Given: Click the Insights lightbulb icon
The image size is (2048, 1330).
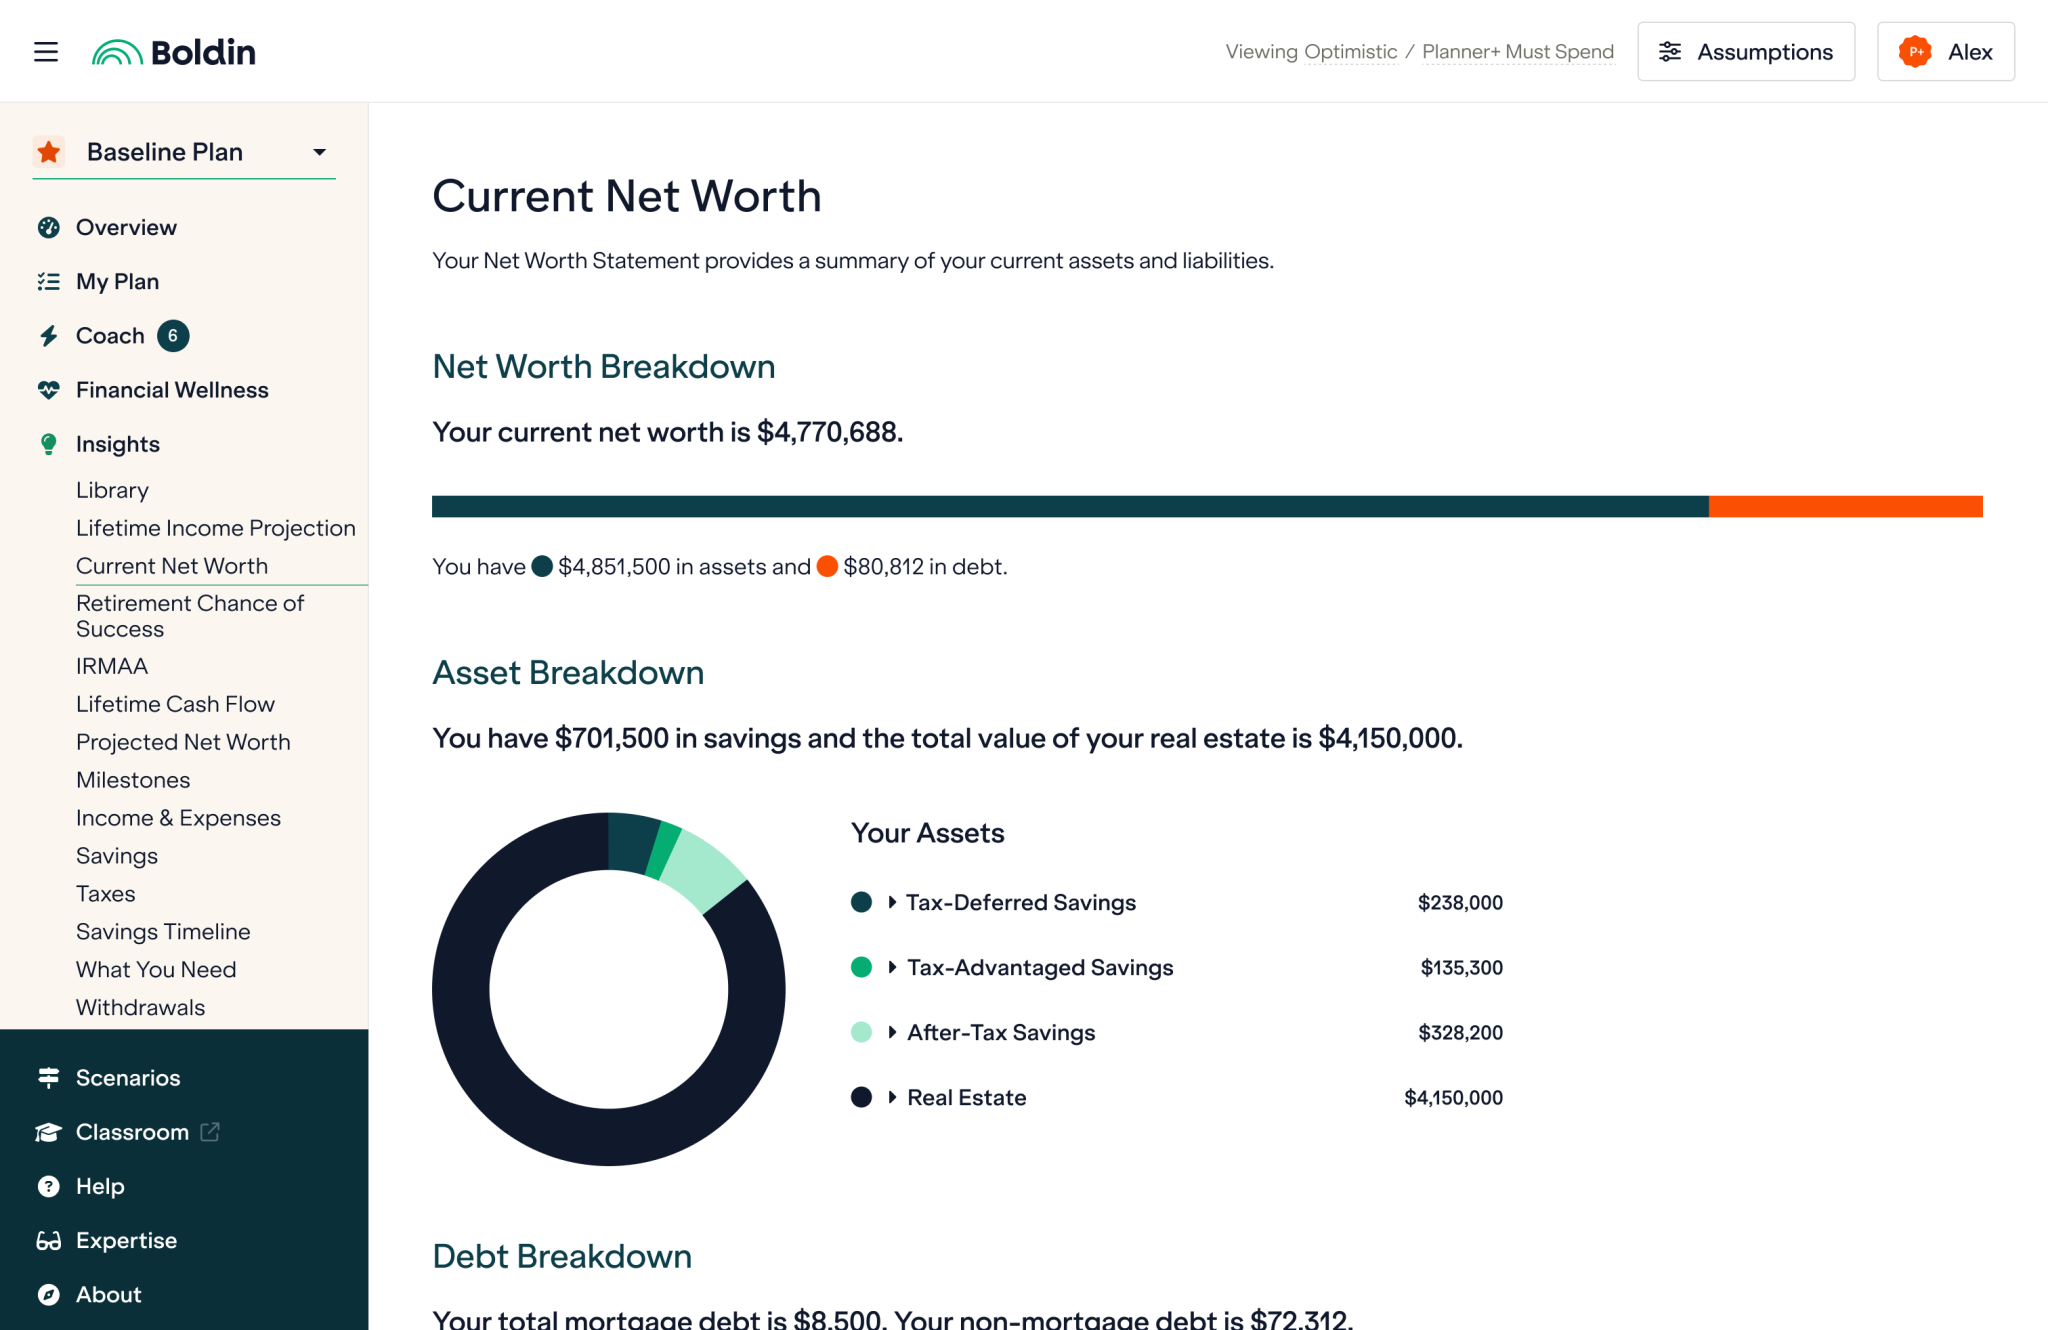Looking at the screenshot, I should point(48,444).
